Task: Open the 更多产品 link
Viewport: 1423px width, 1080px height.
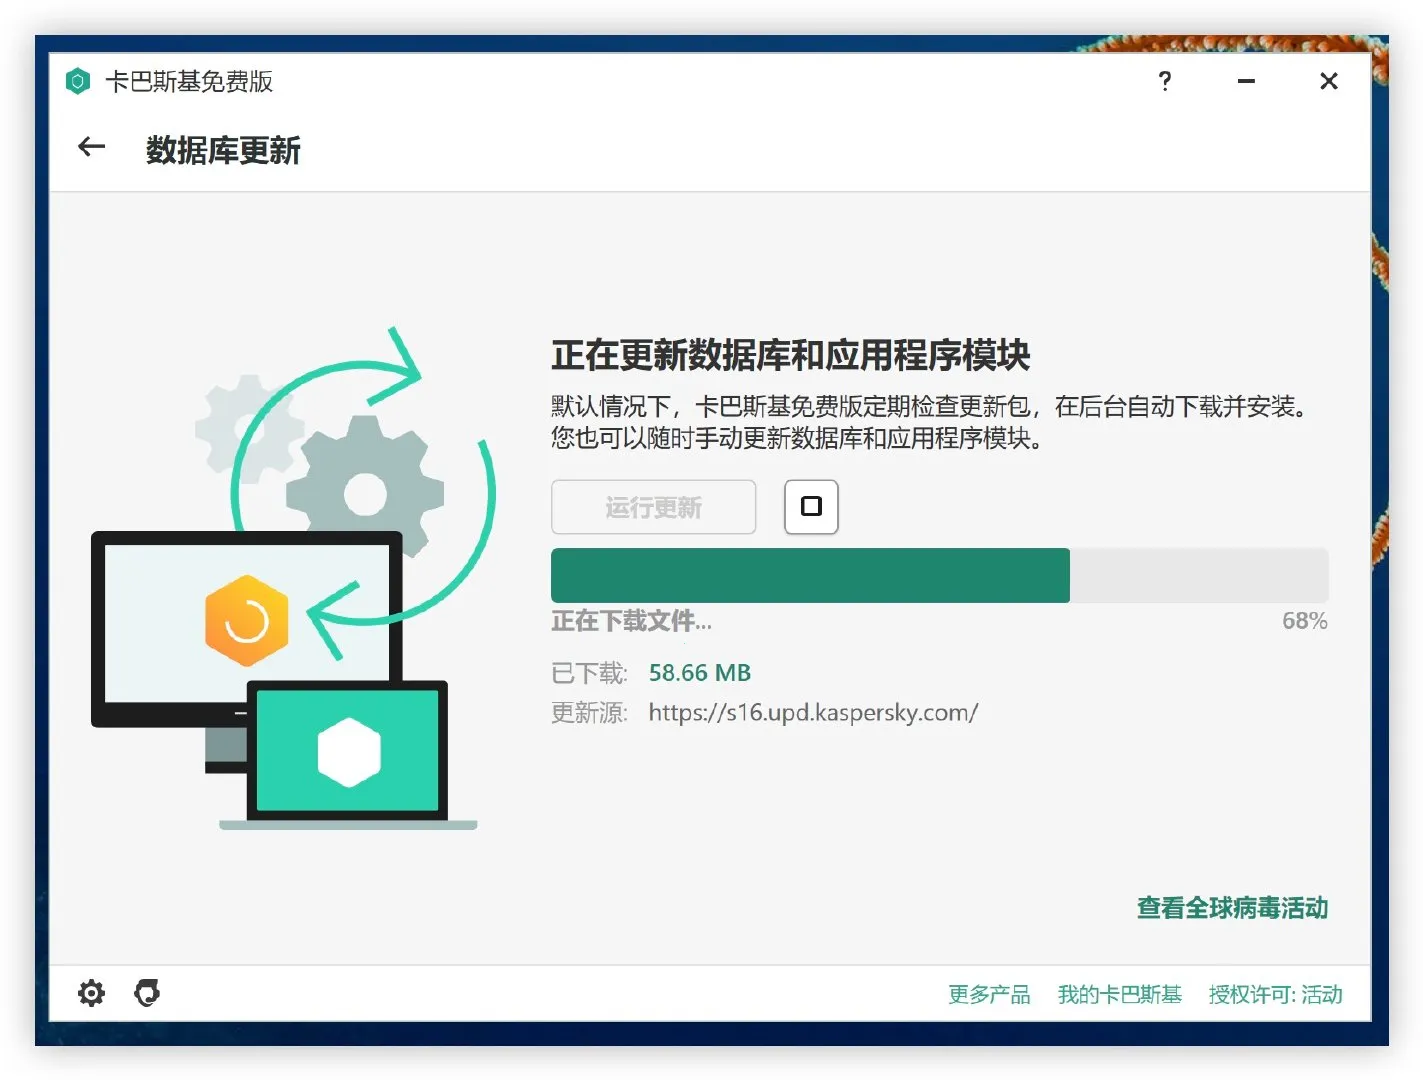Action: click(x=989, y=994)
